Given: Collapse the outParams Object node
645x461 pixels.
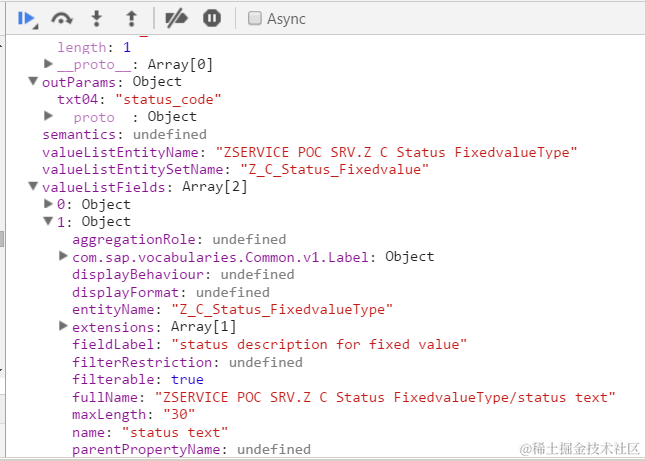Looking at the screenshot, I should [33, 81].
